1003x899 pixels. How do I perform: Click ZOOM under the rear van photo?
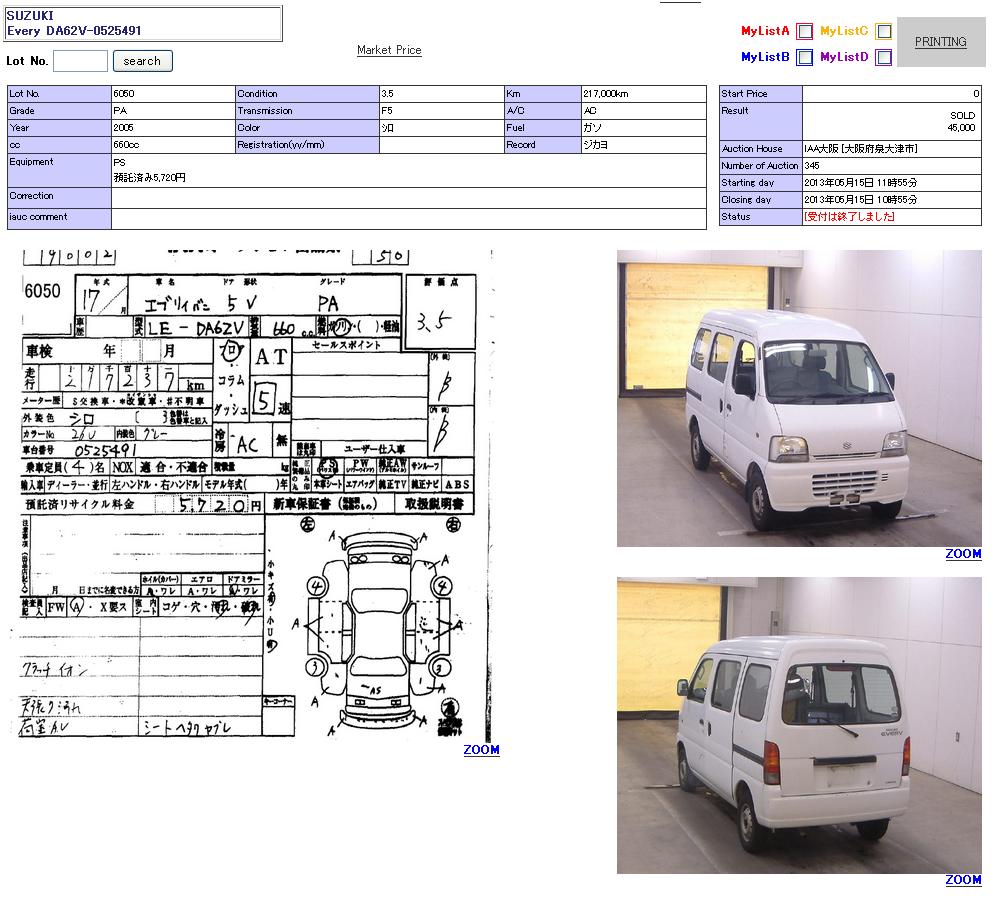point(963,880)
